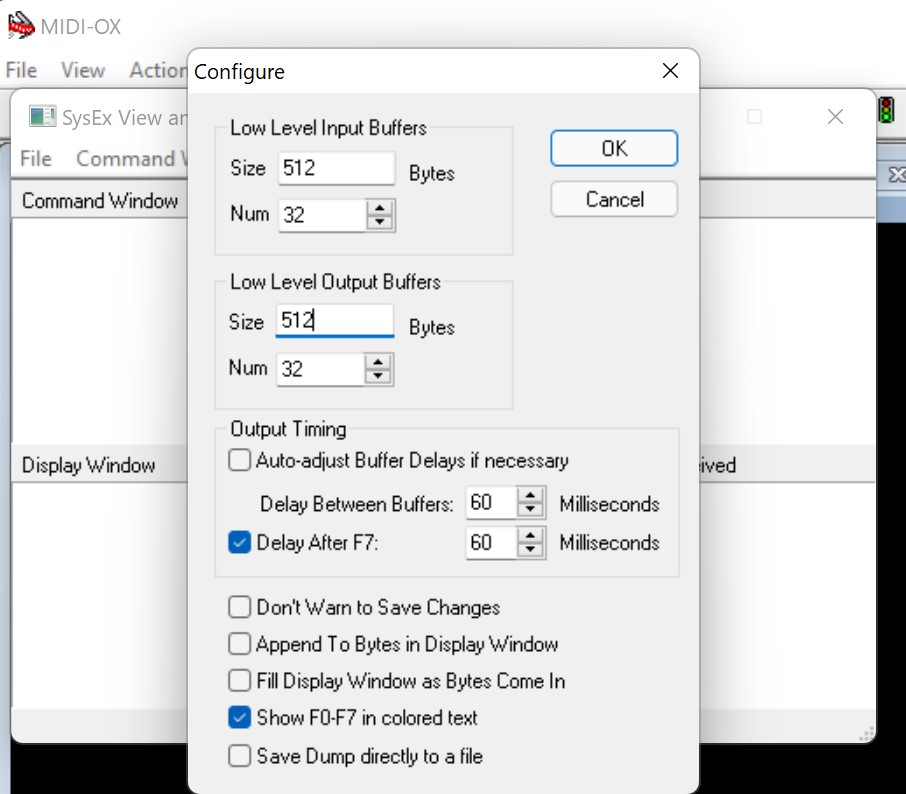Enable Auto-adjust Buffer Delays if necessary
The image size is (906, 794).
pos(240,461)
